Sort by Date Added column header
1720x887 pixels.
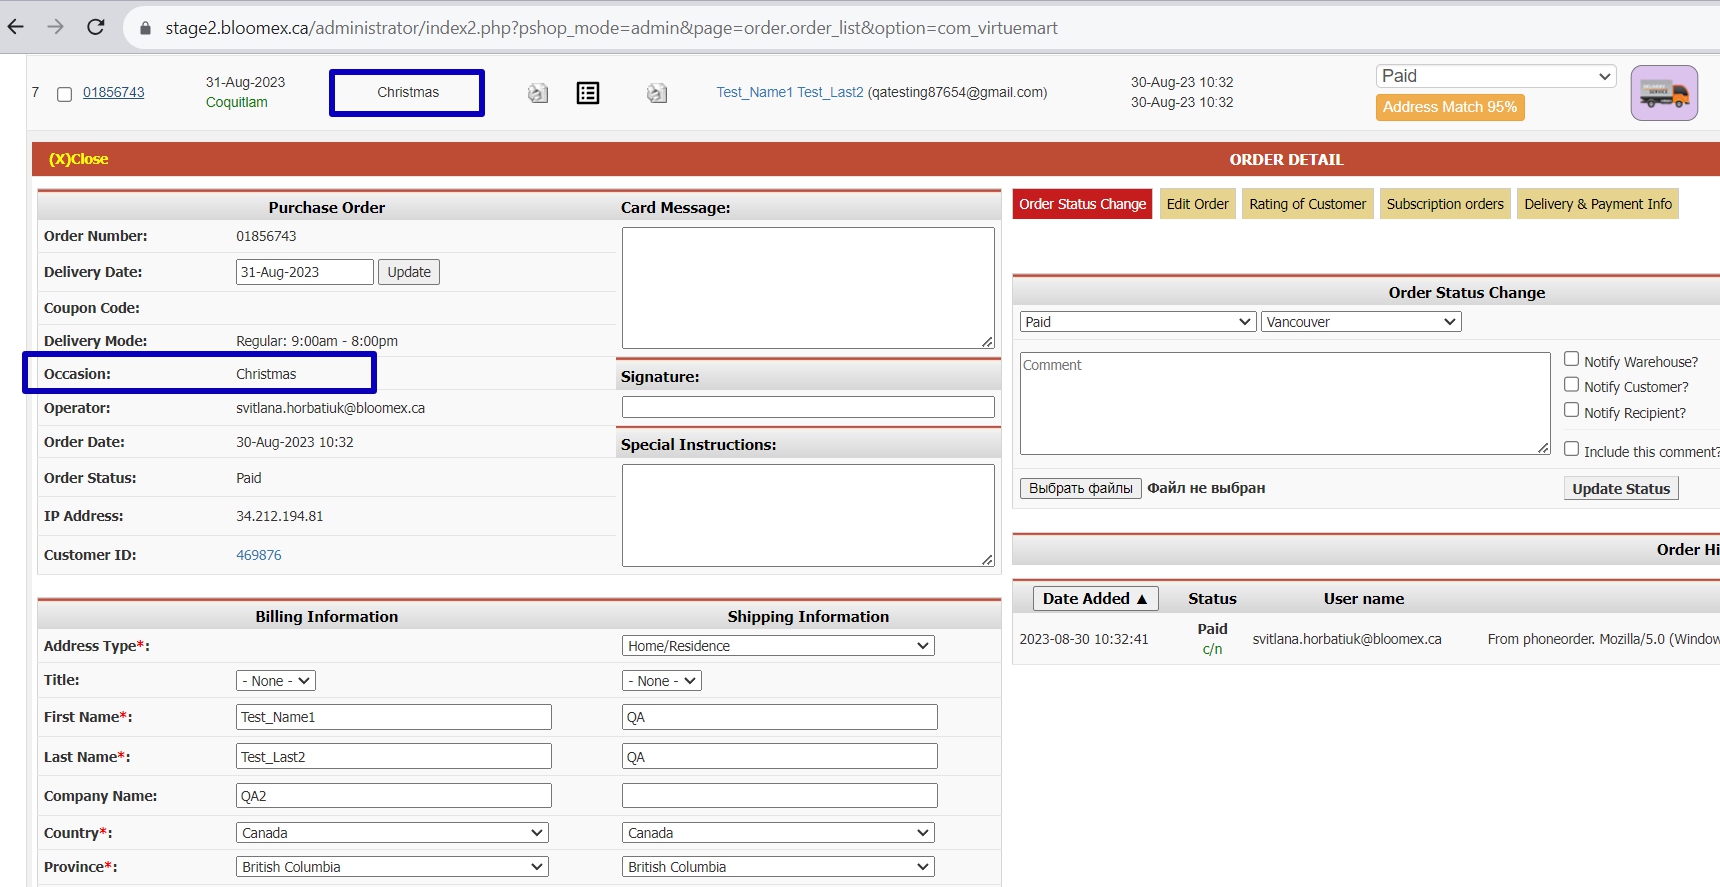click(1095, 599)
